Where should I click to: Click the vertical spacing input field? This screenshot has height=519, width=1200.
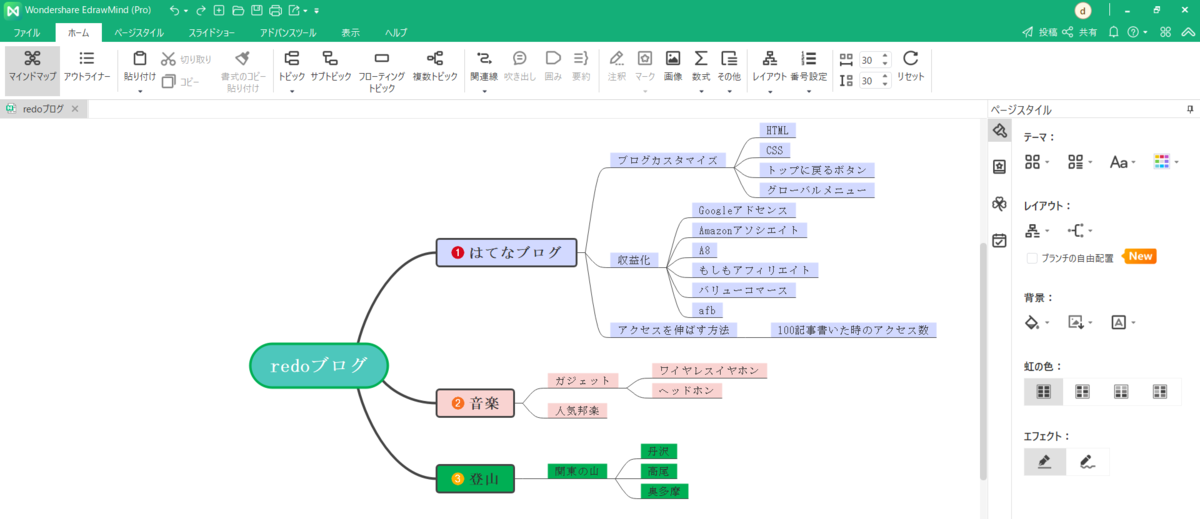coord(867,81)
